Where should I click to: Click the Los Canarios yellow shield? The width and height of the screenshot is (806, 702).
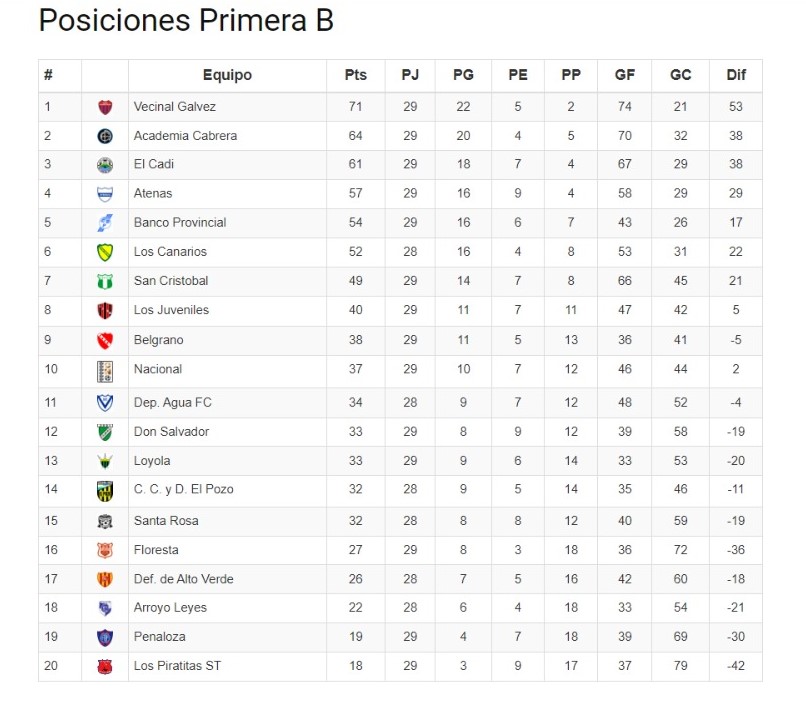[105, 252]
